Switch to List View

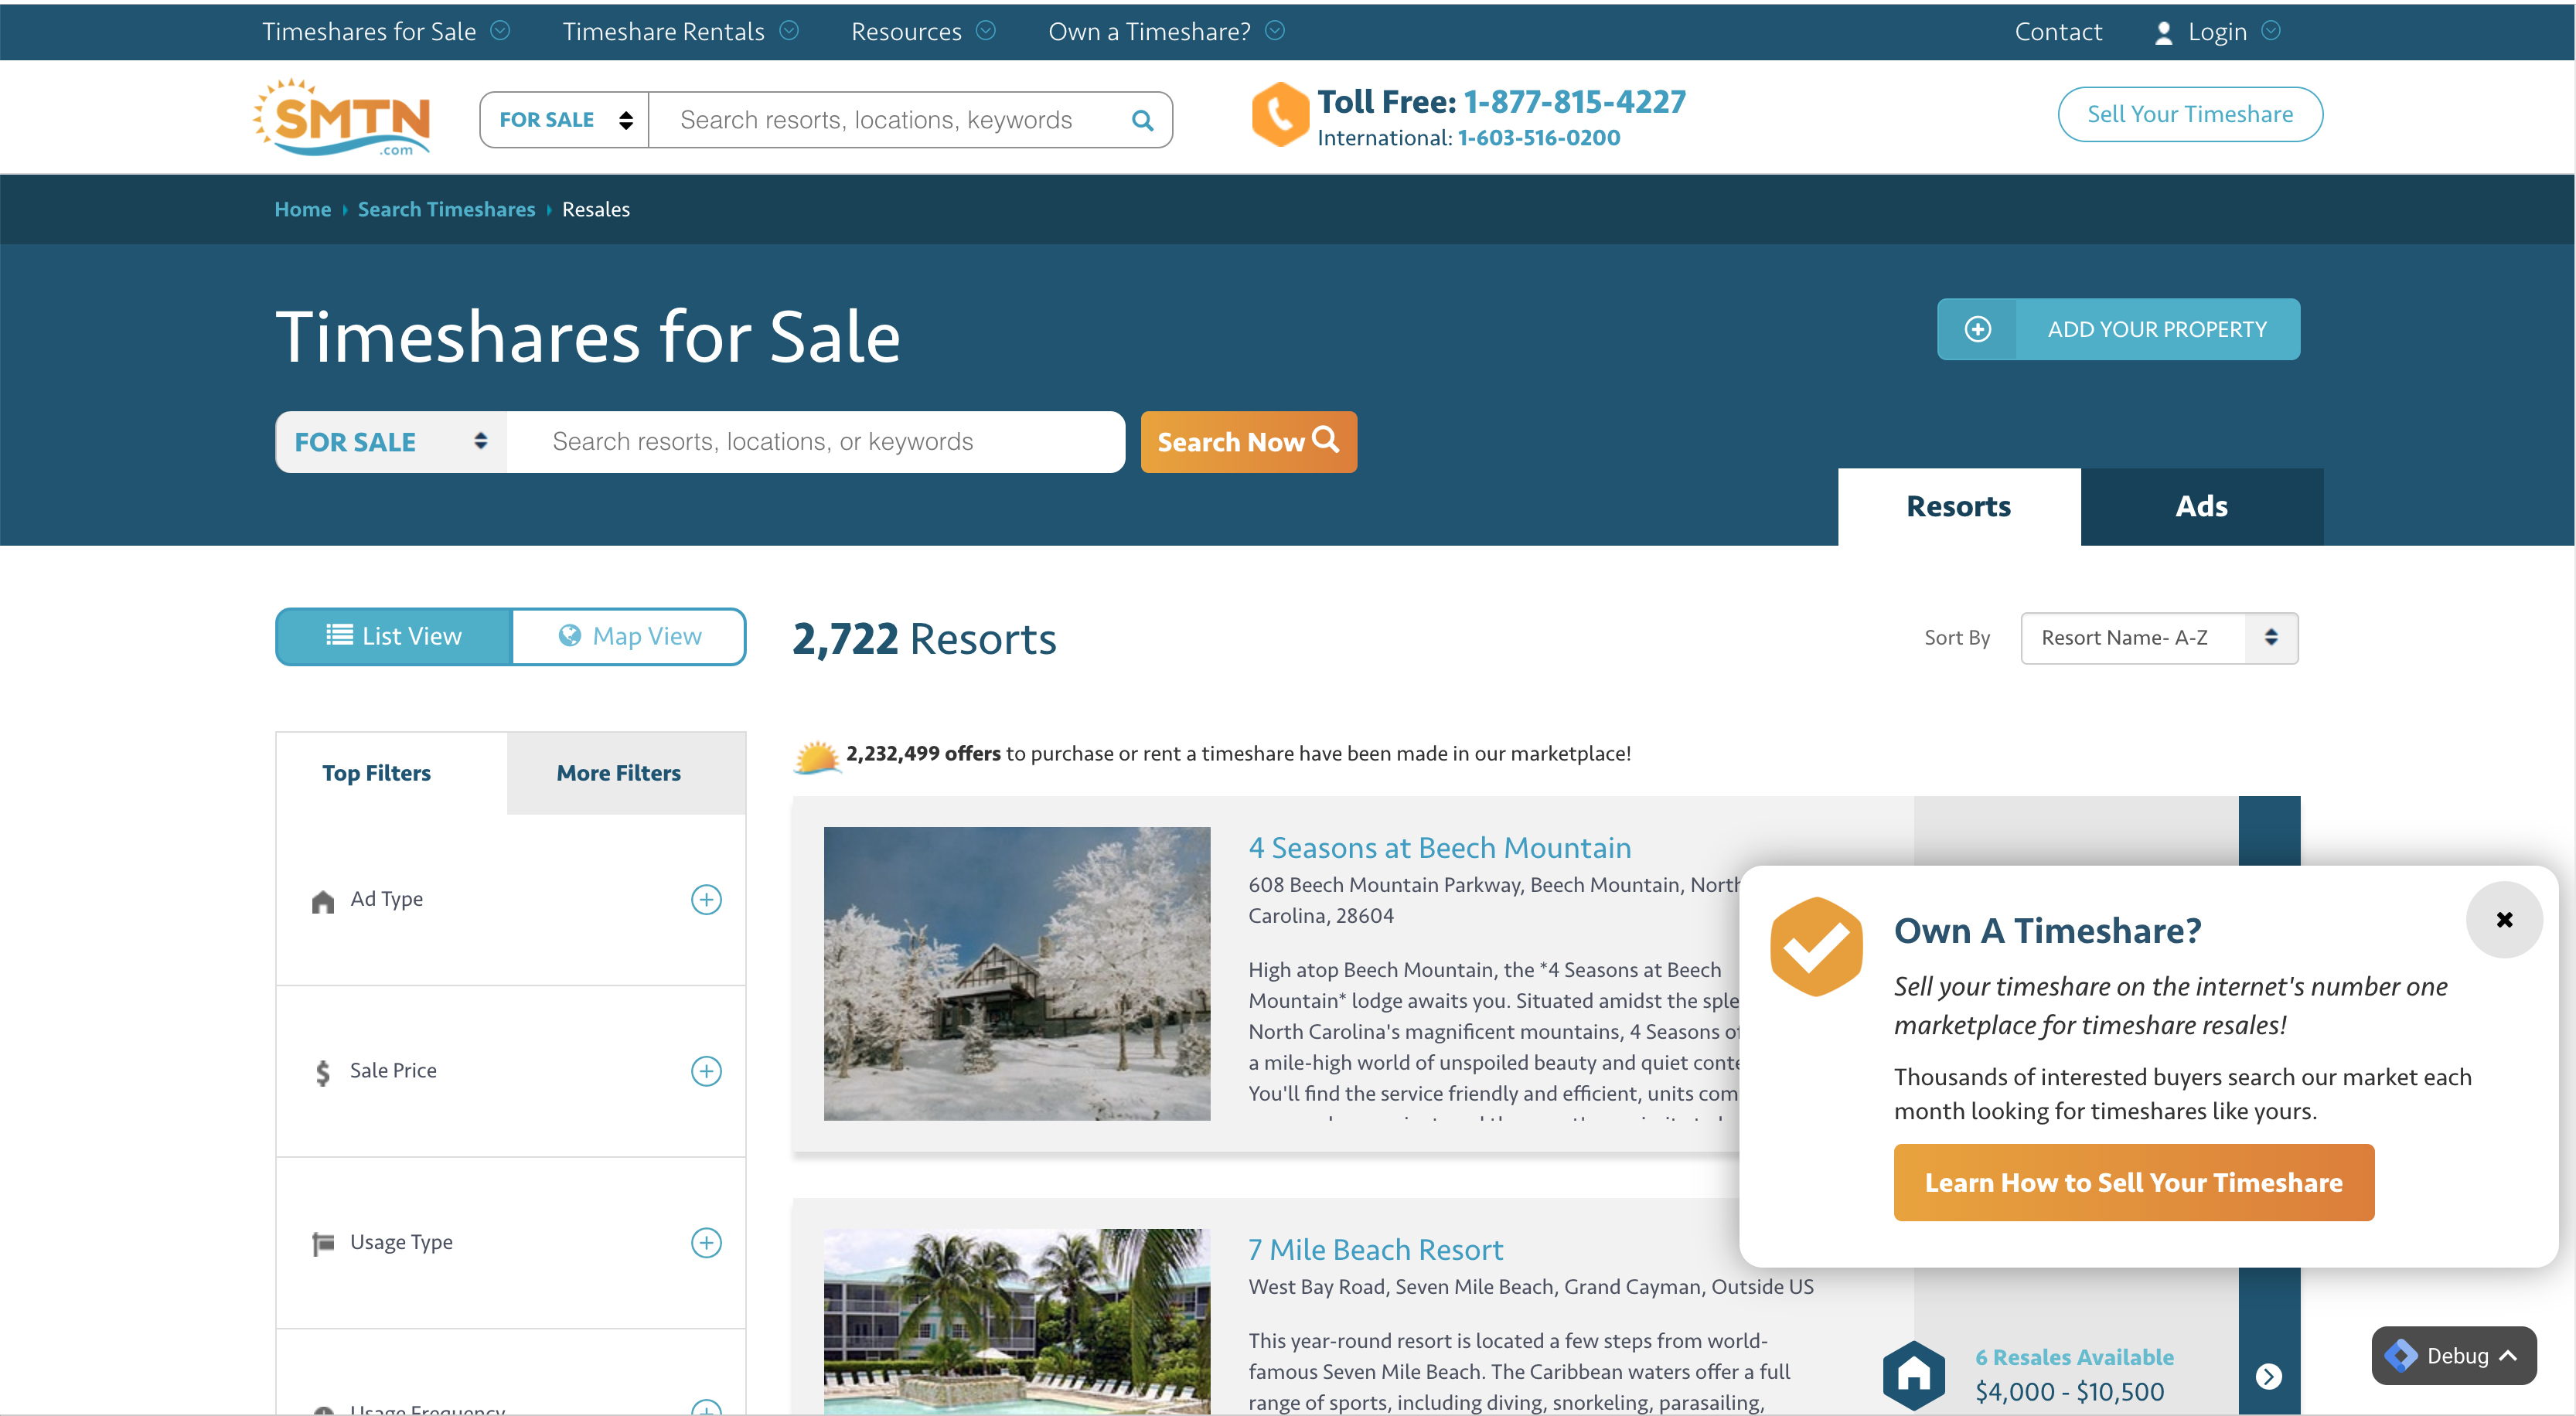click(x=394, y=636)
